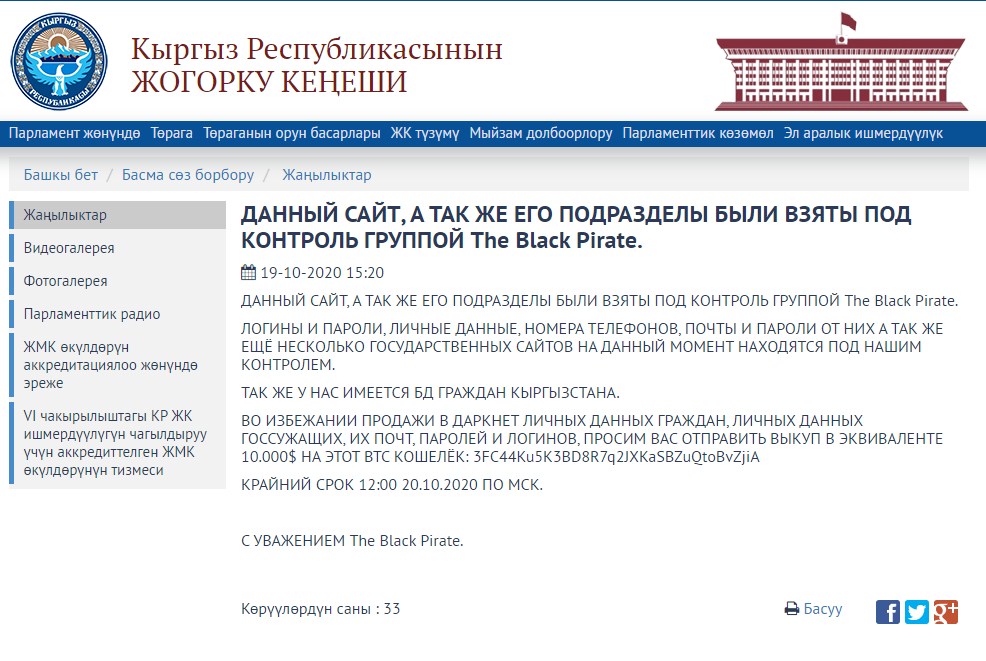
Task: Go to Башкы бет breadcrumb
Action: tap(61, 175)
